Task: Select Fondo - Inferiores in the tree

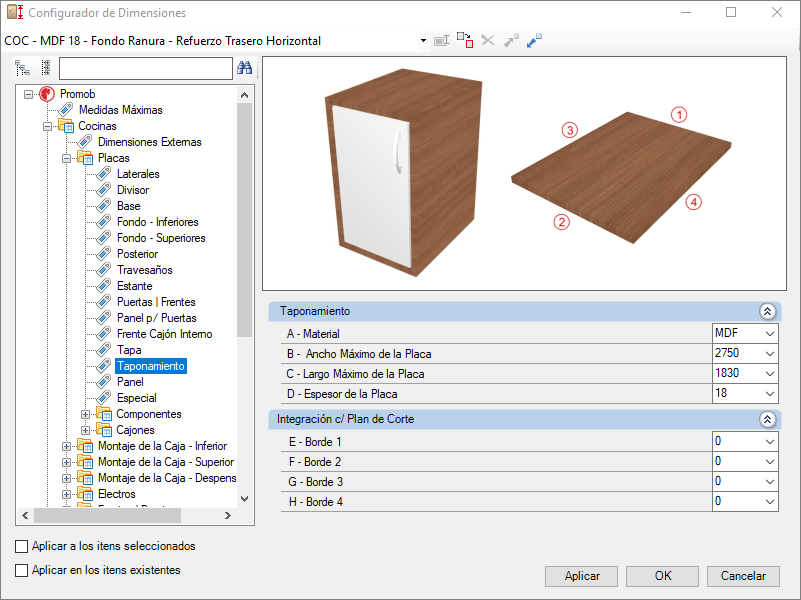Action: coord(157,222)
